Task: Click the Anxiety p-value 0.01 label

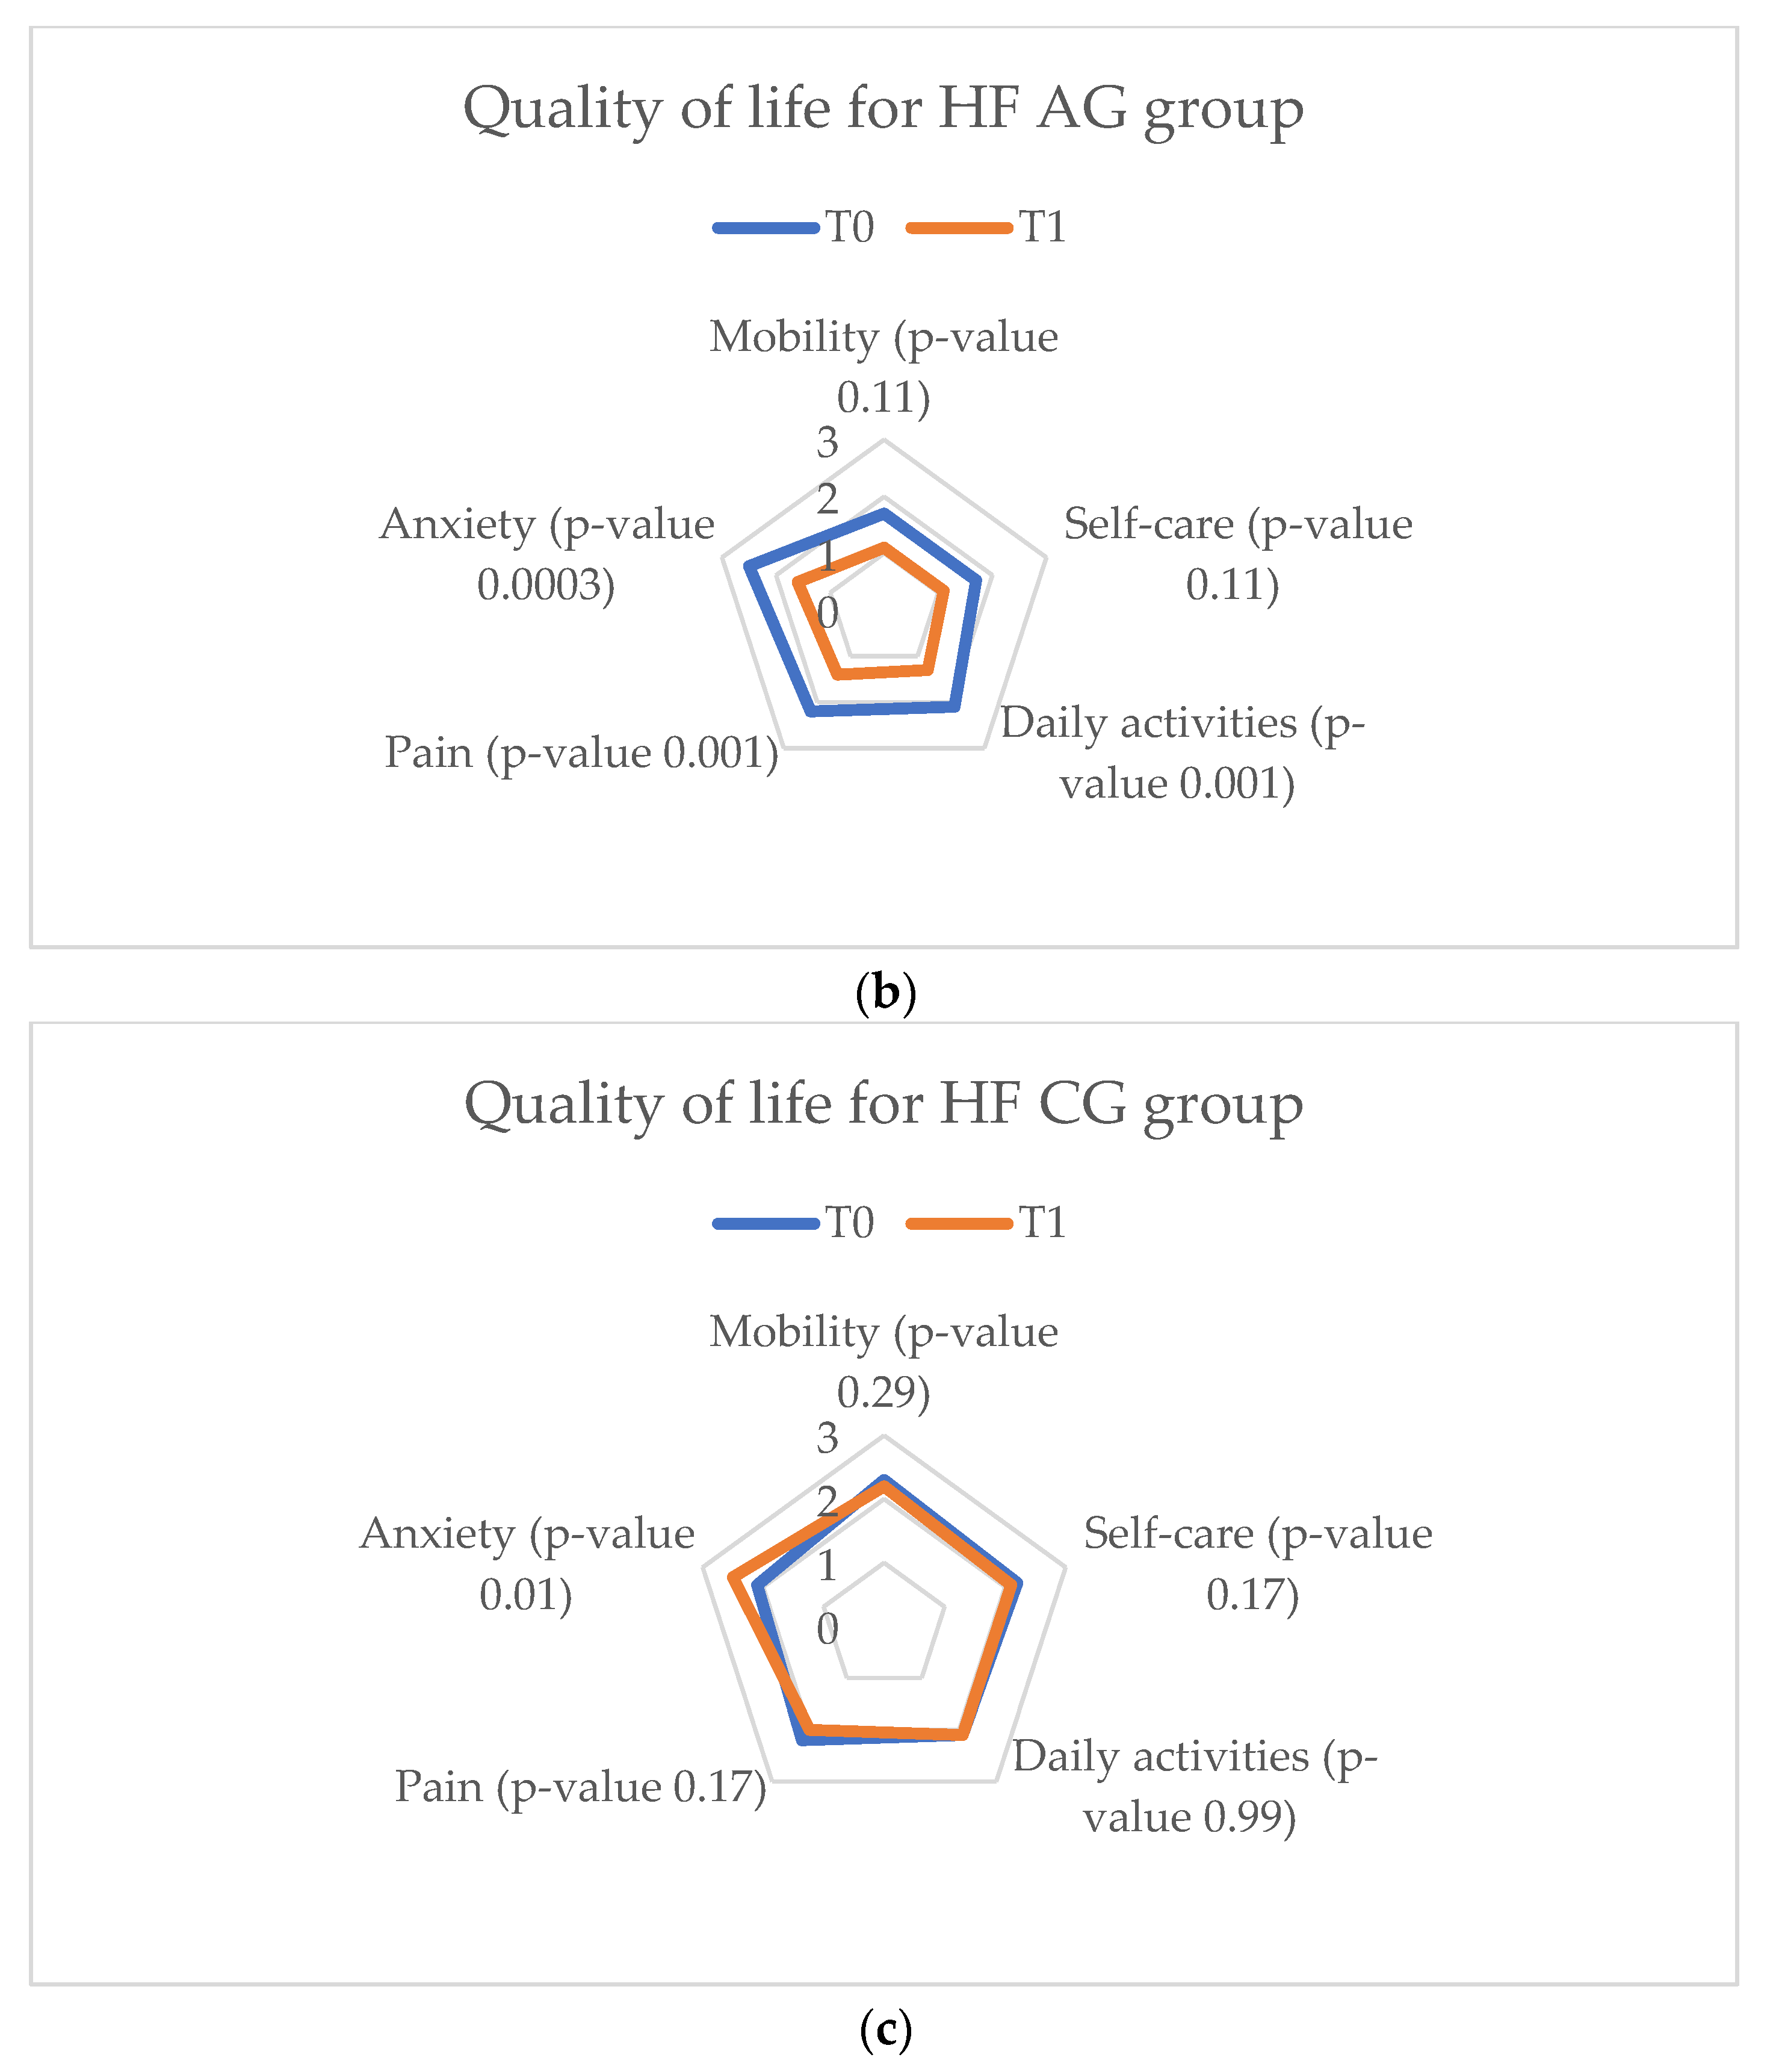Action: click(527, 1563)
